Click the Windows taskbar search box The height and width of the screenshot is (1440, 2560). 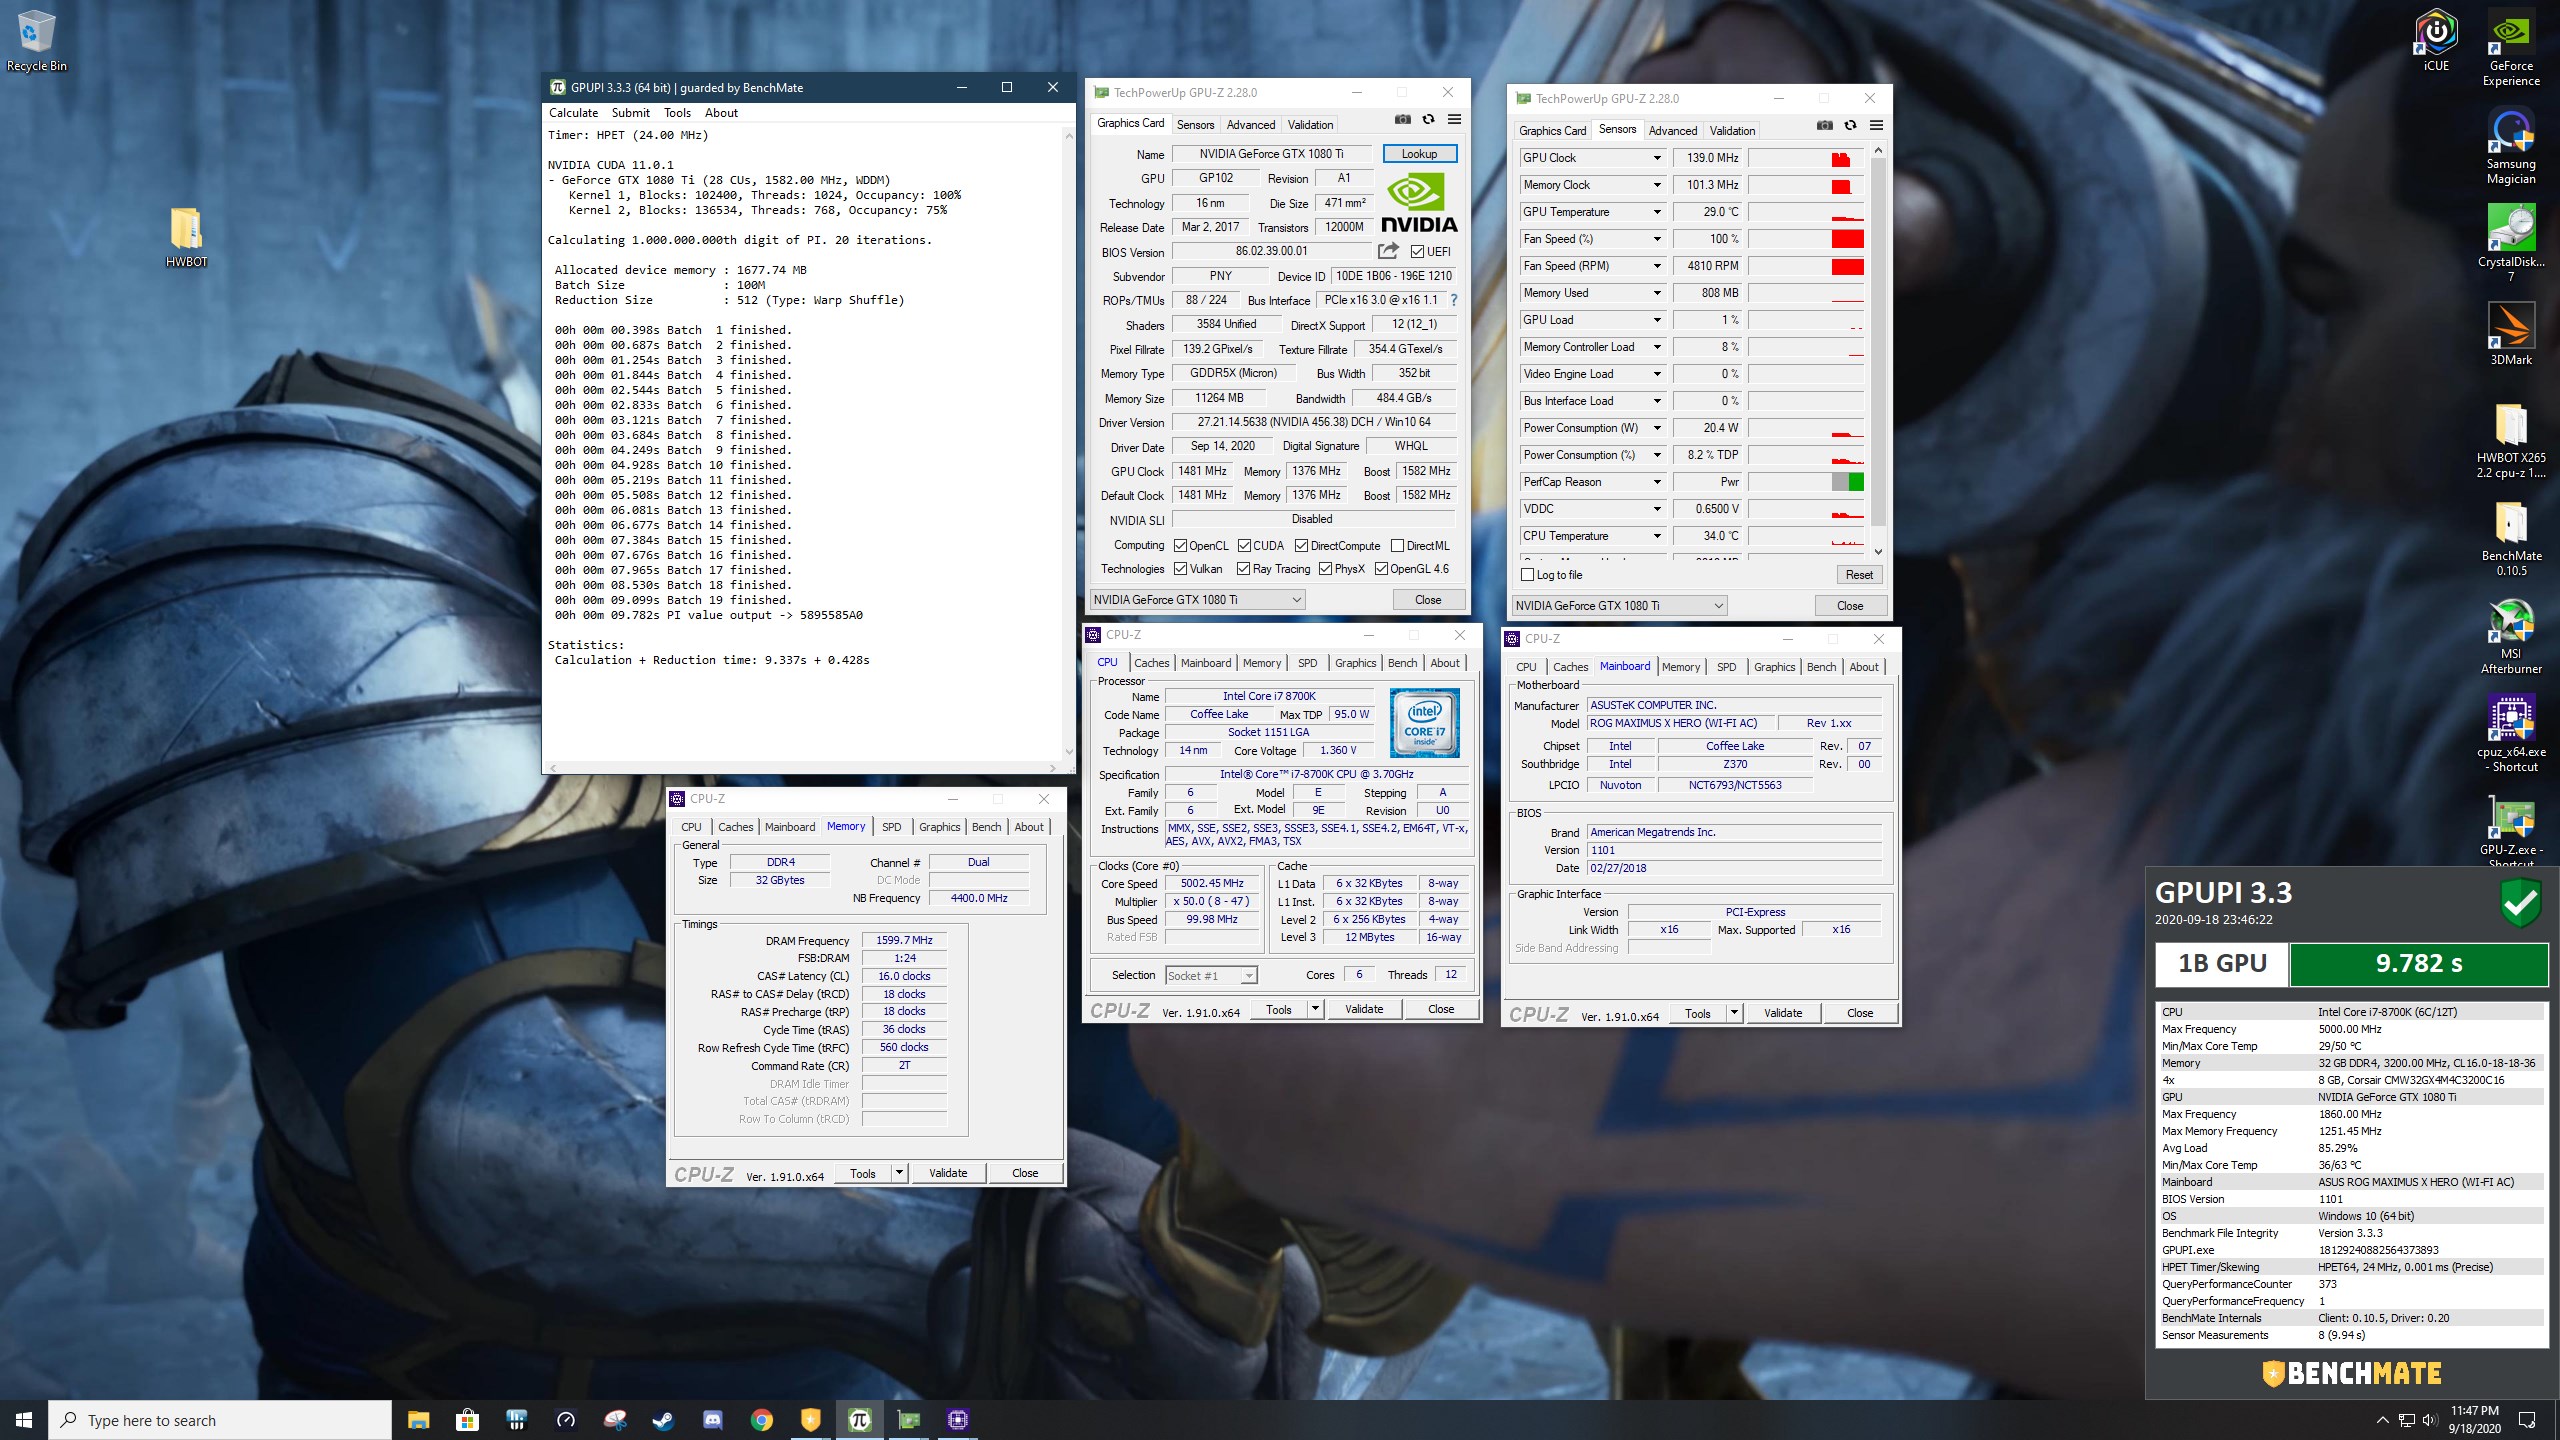[220, 1420]
